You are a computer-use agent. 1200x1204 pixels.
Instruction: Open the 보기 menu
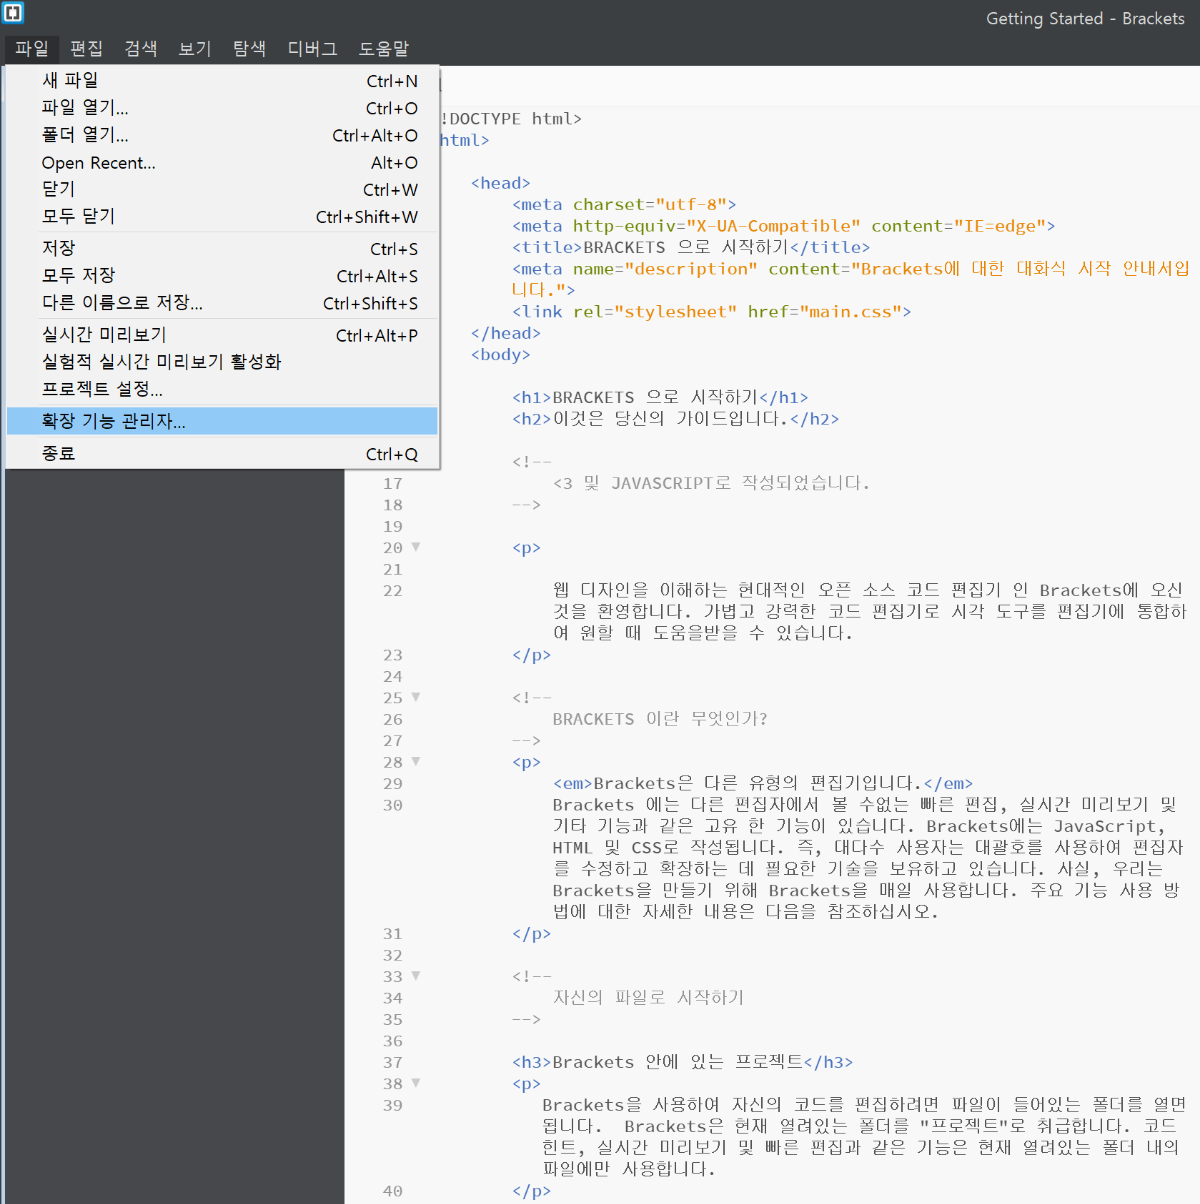point(194,48)
